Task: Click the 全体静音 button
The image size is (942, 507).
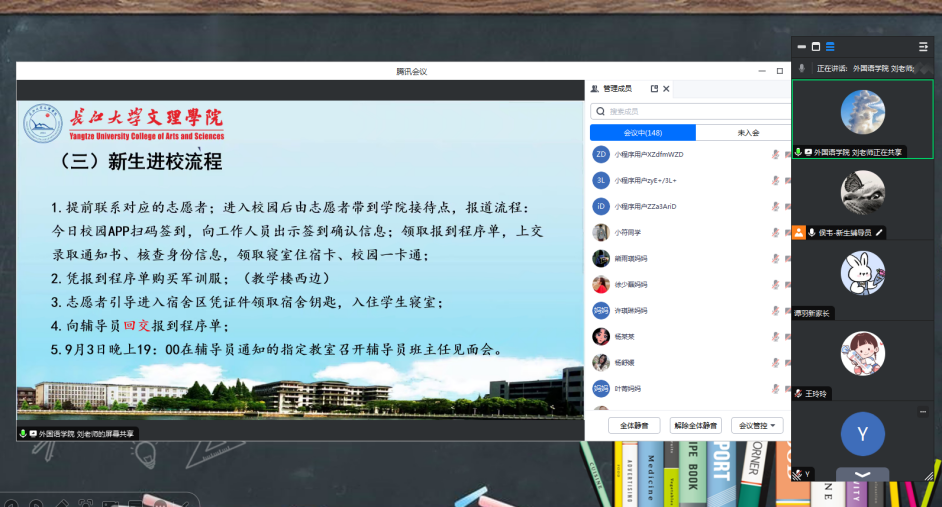Action: coord(634,425)
